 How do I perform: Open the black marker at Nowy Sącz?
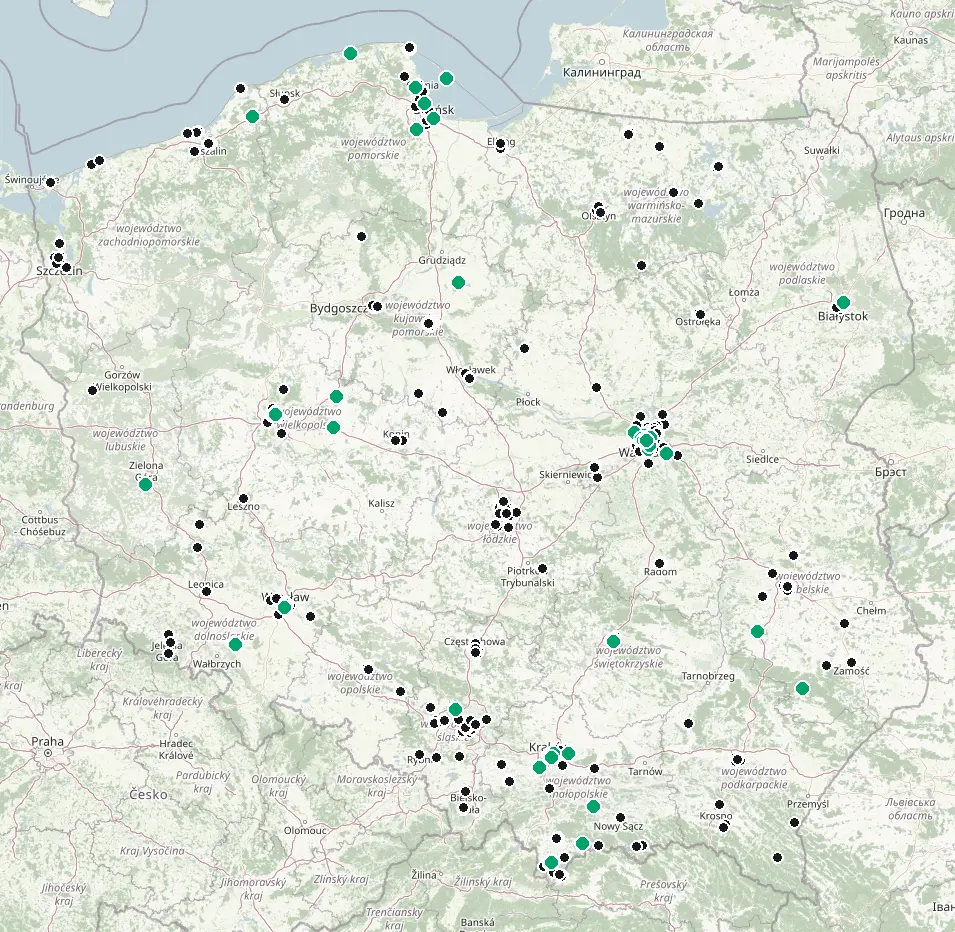[x=620, y=817]
